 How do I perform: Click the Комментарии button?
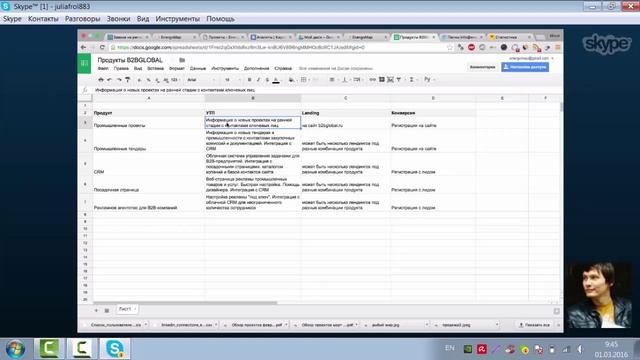click(482, 67)
